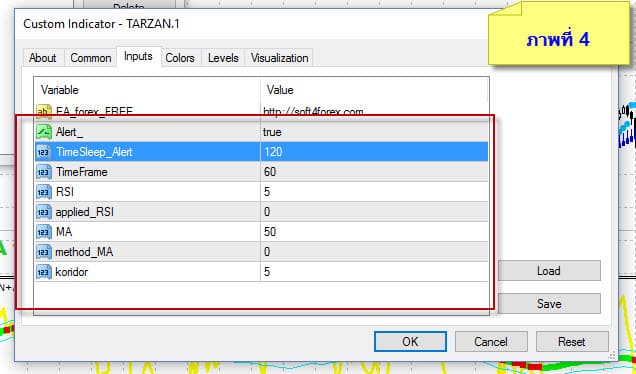Select the Inputs tab
This screenshot has height=374, width=636.
(138, 56)
